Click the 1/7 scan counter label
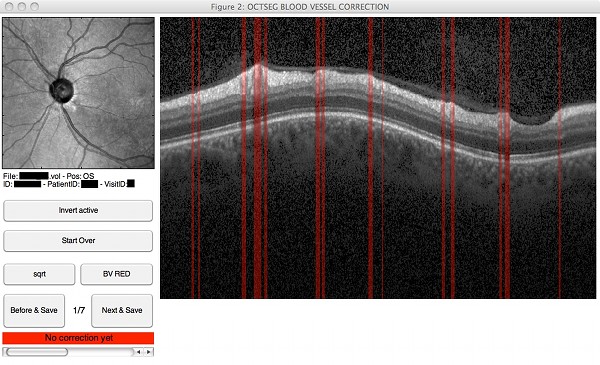Image resolution: width=600 pixels, height=365 pixels. pyautogui.click(x=79, y=310)
